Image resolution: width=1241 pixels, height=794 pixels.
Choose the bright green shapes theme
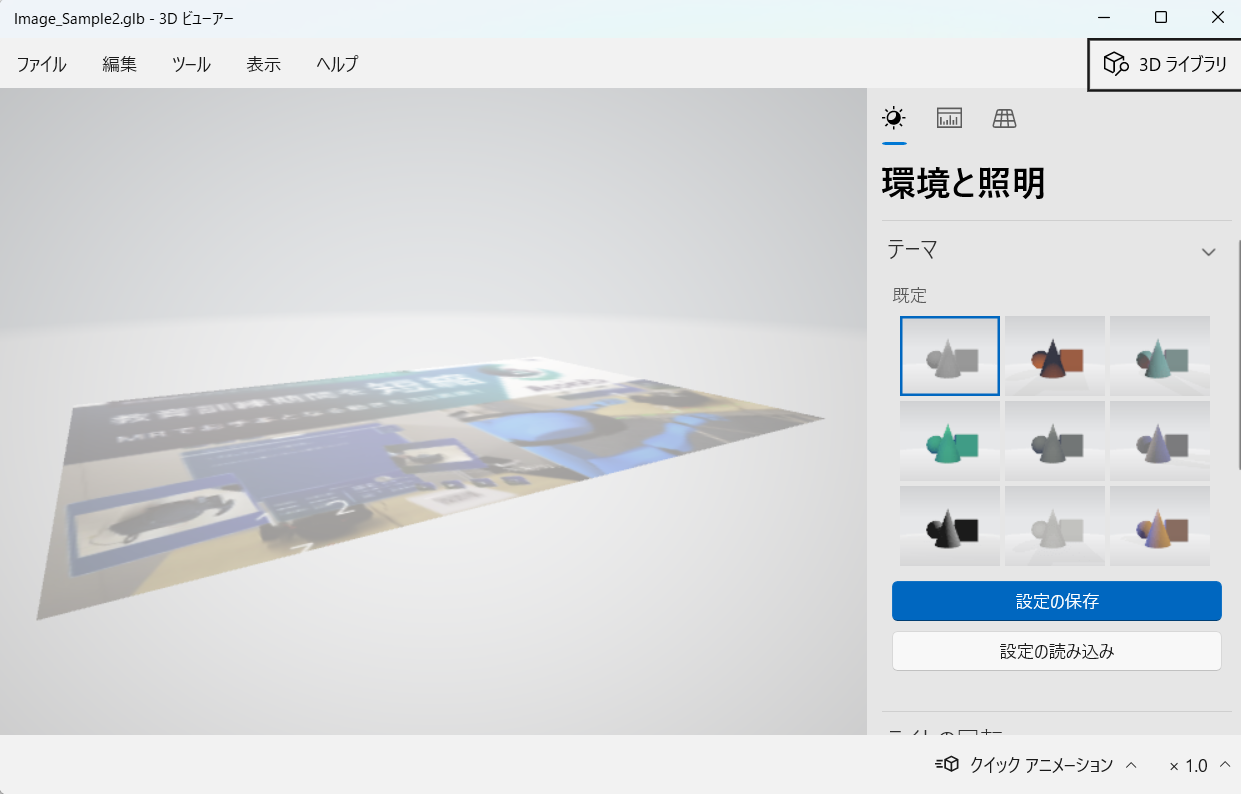point(950,441)
